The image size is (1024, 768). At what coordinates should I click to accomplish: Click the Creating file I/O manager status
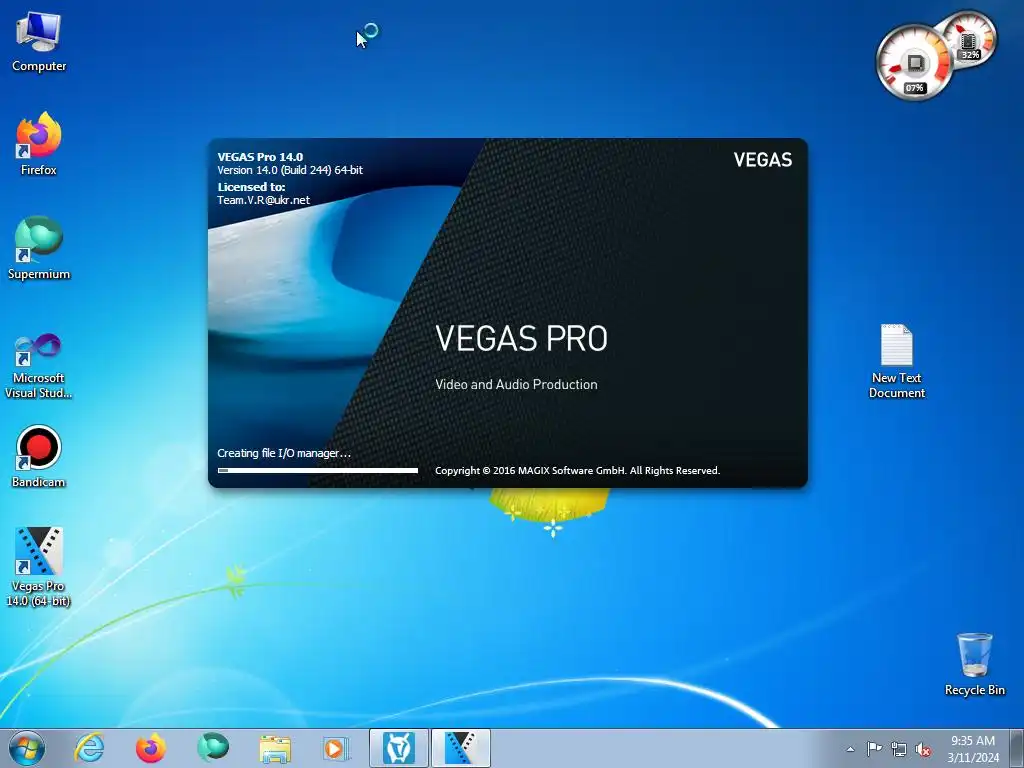tap(284, 453)
